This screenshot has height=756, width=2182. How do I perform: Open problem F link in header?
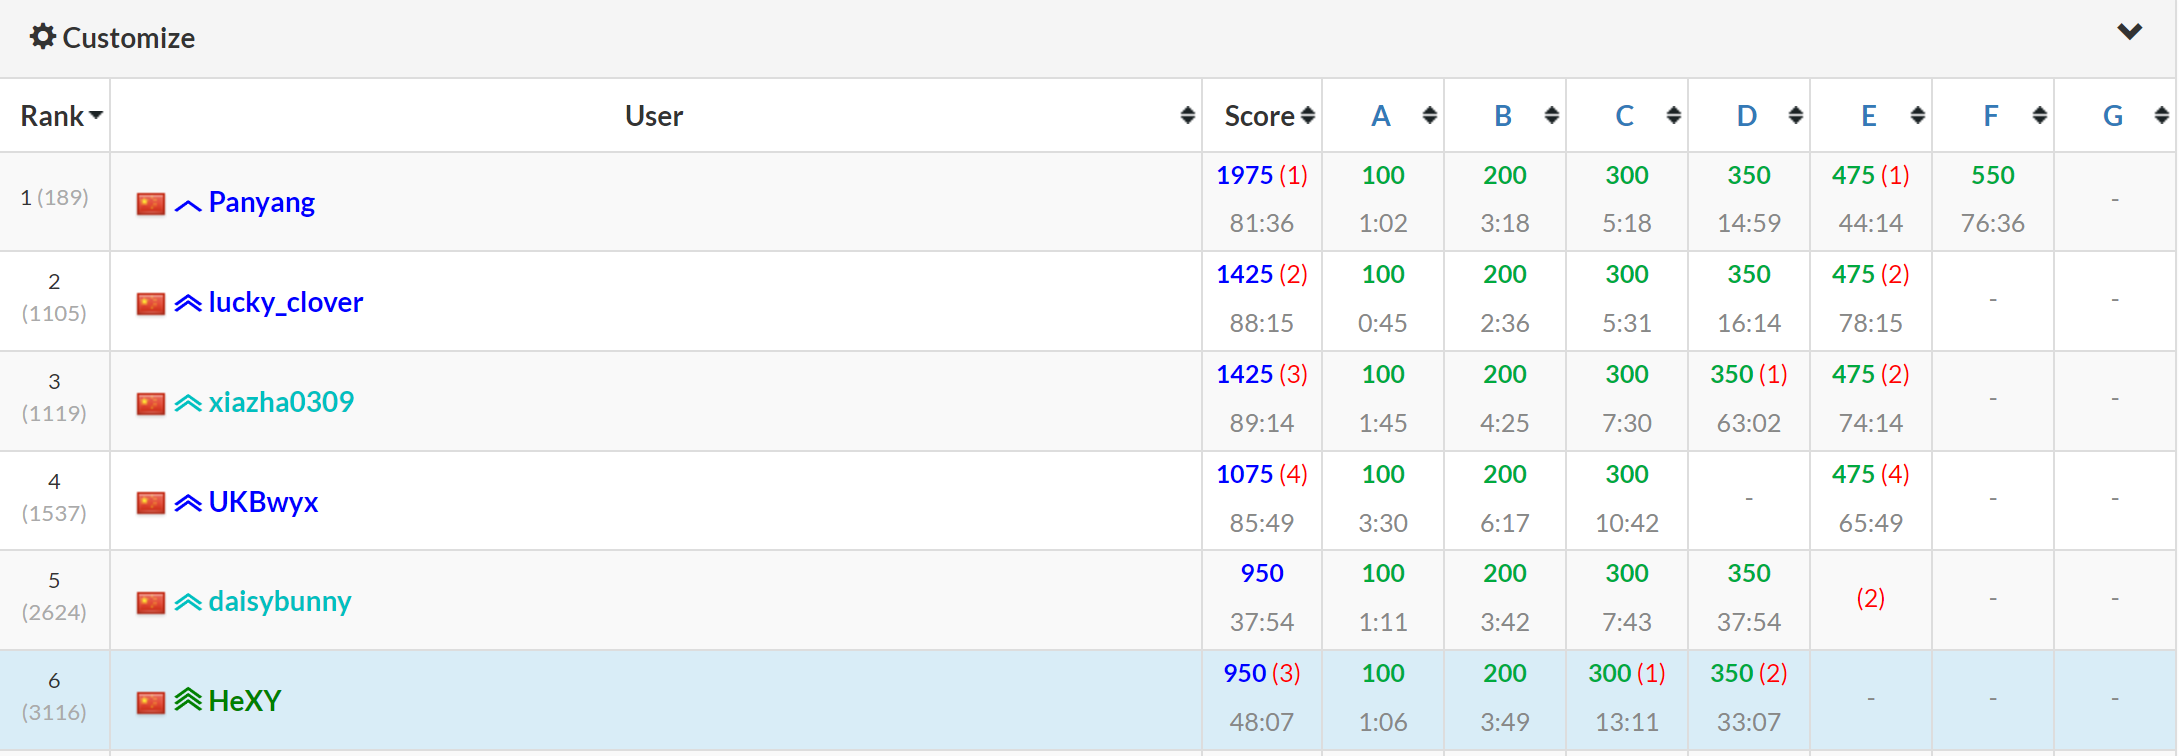point(1991,116)
